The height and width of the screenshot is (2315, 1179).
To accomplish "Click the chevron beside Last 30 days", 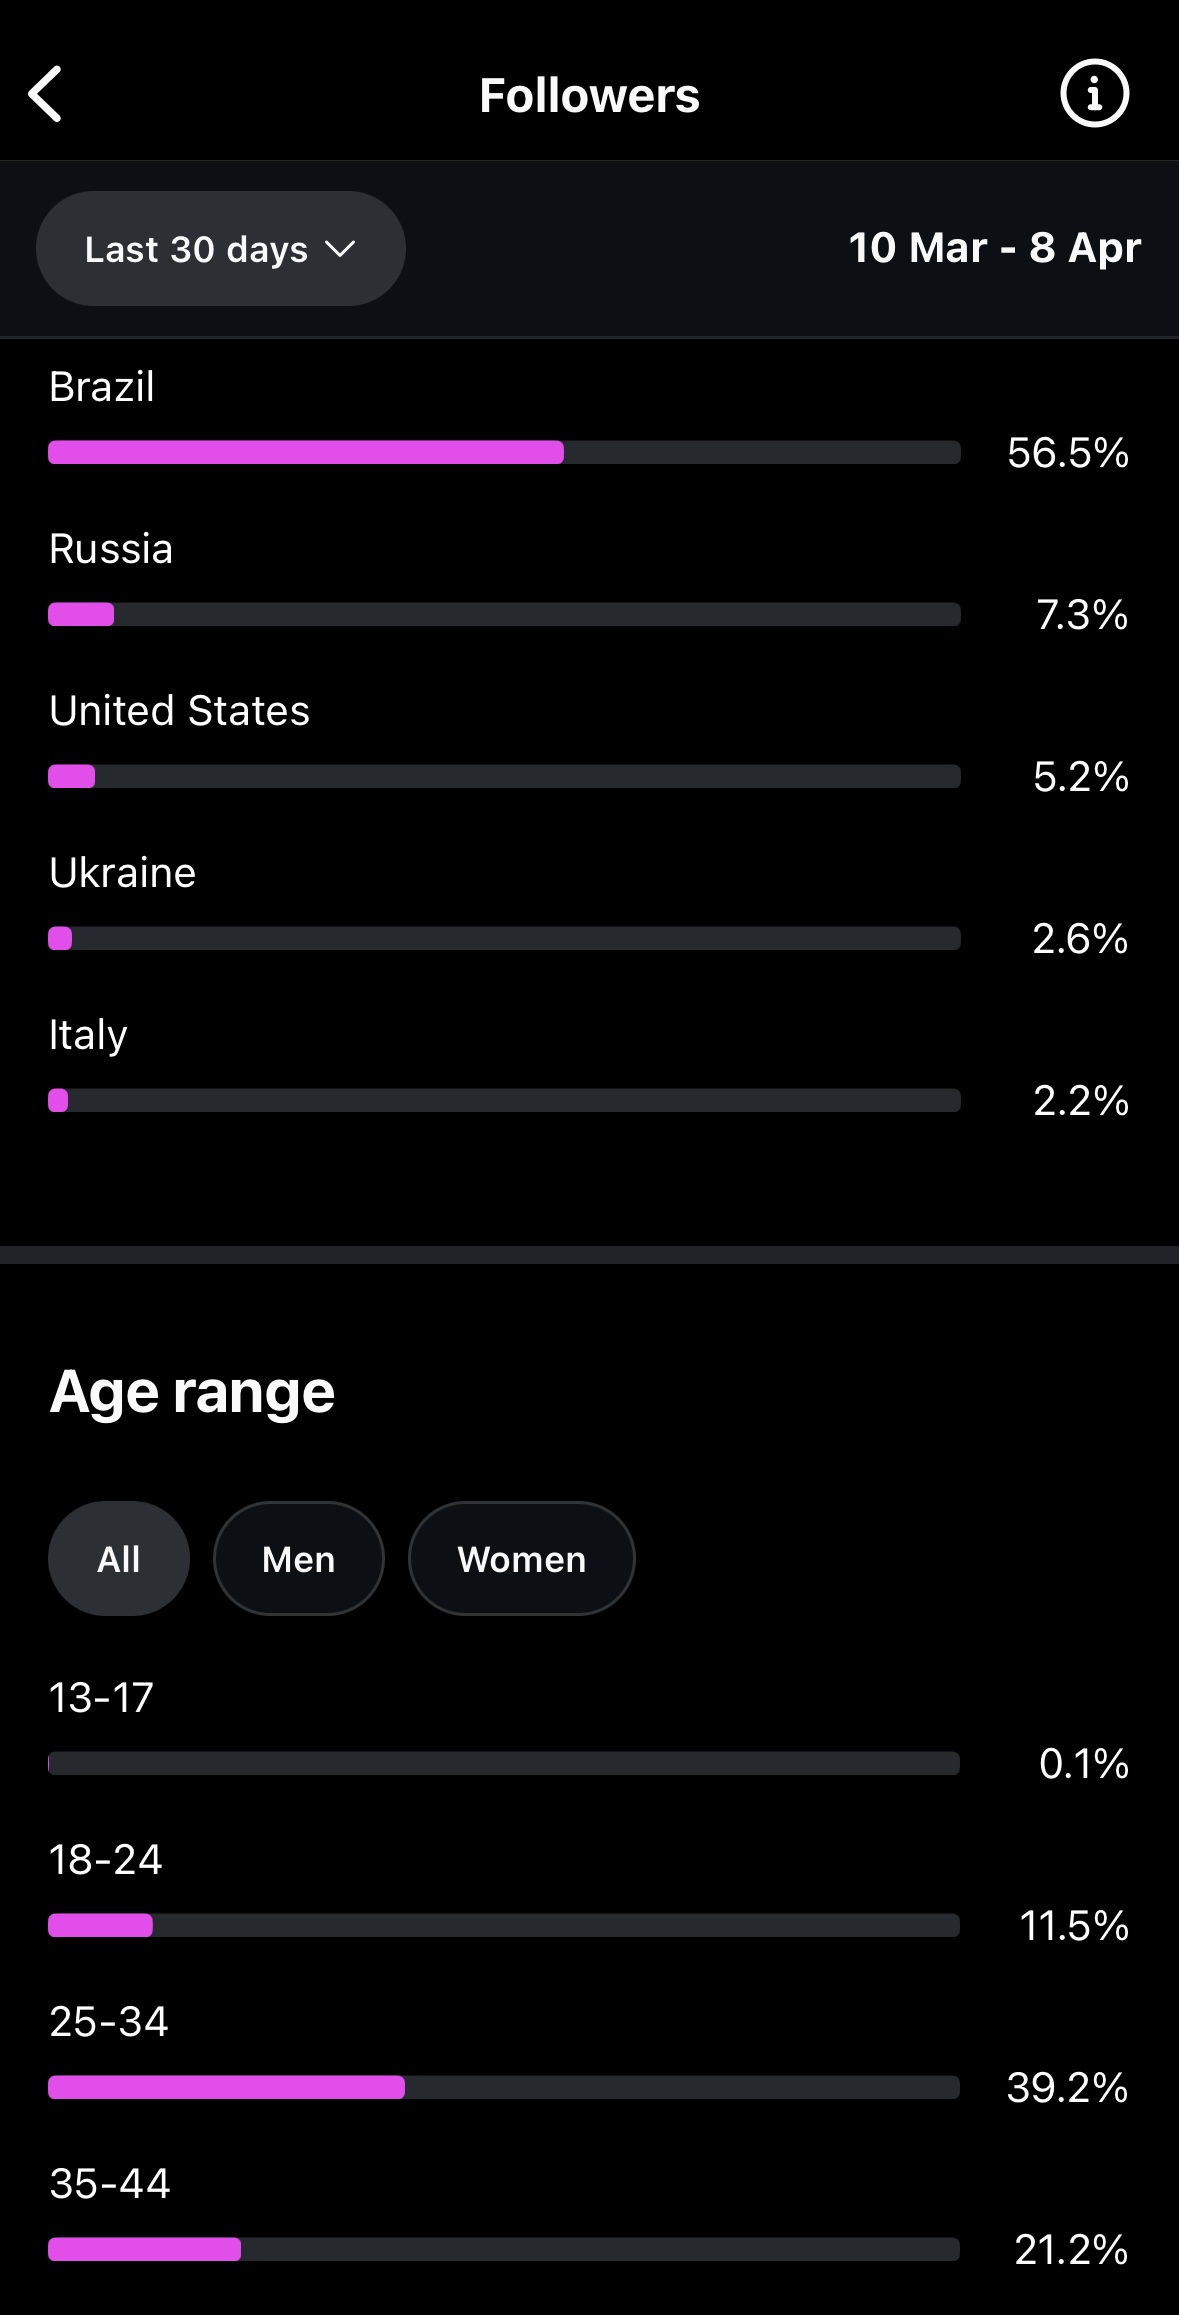I will coord(341,249).
